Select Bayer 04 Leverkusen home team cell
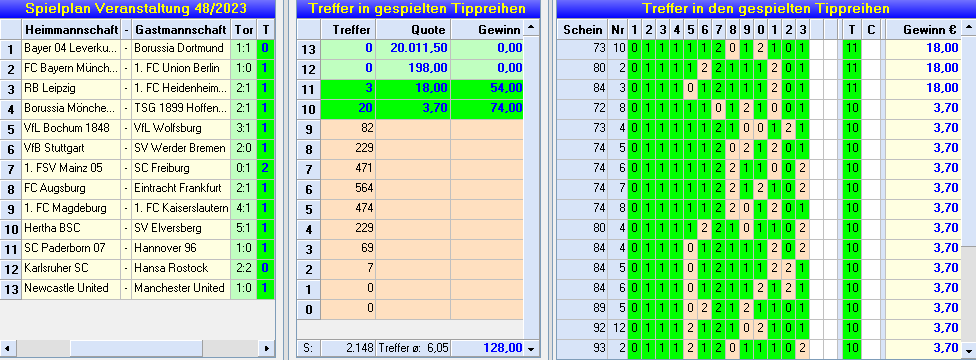The height and width of the screenshot is (360, 976). point(72,48)
